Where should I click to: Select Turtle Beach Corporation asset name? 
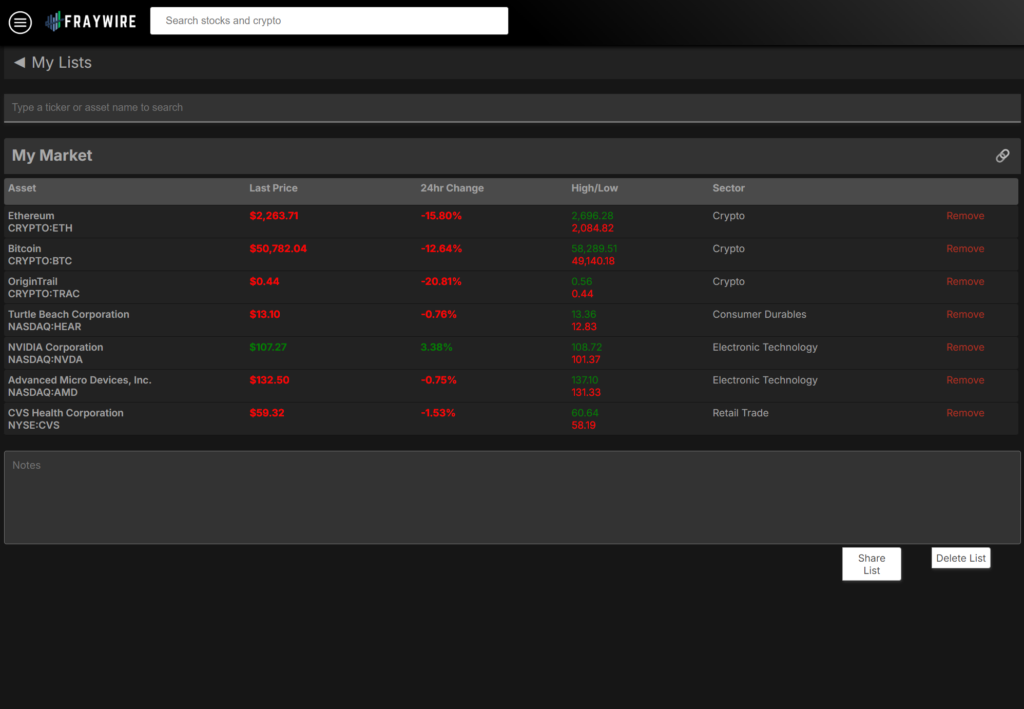tap(69, 315)
